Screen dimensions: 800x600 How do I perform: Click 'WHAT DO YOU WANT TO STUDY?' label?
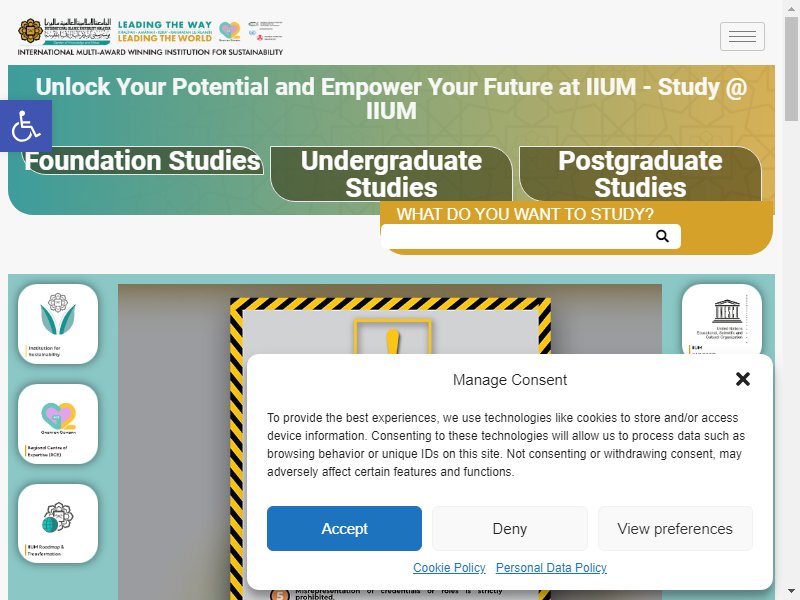point(525,214)
